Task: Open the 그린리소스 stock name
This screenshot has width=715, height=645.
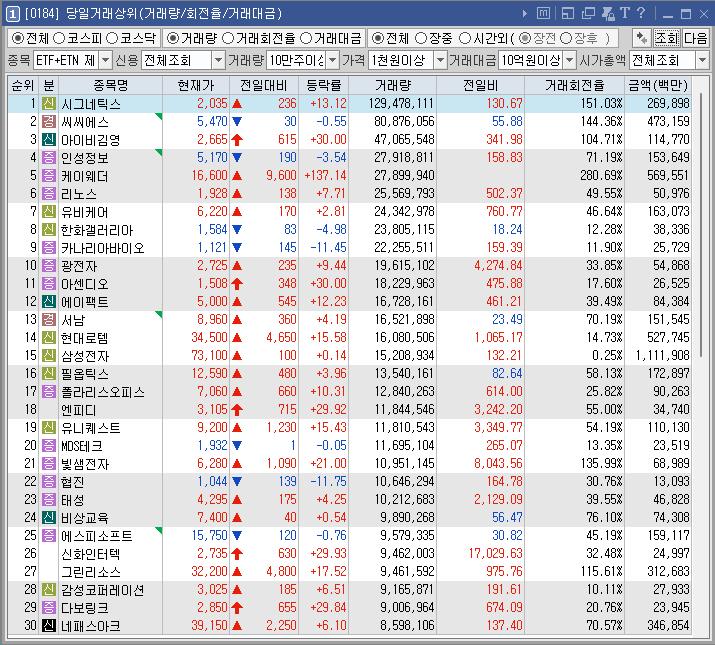Action: click(91, 572)
